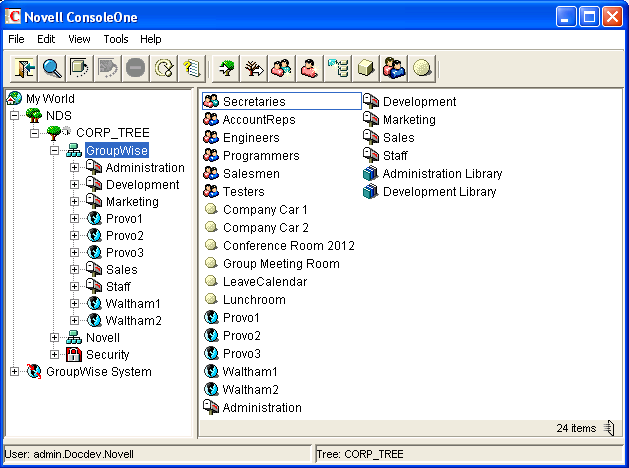Image resolution: width=629 pixels, height=468 pixels.
Task: Select the AccountReps group
Action: coord(259,120)
